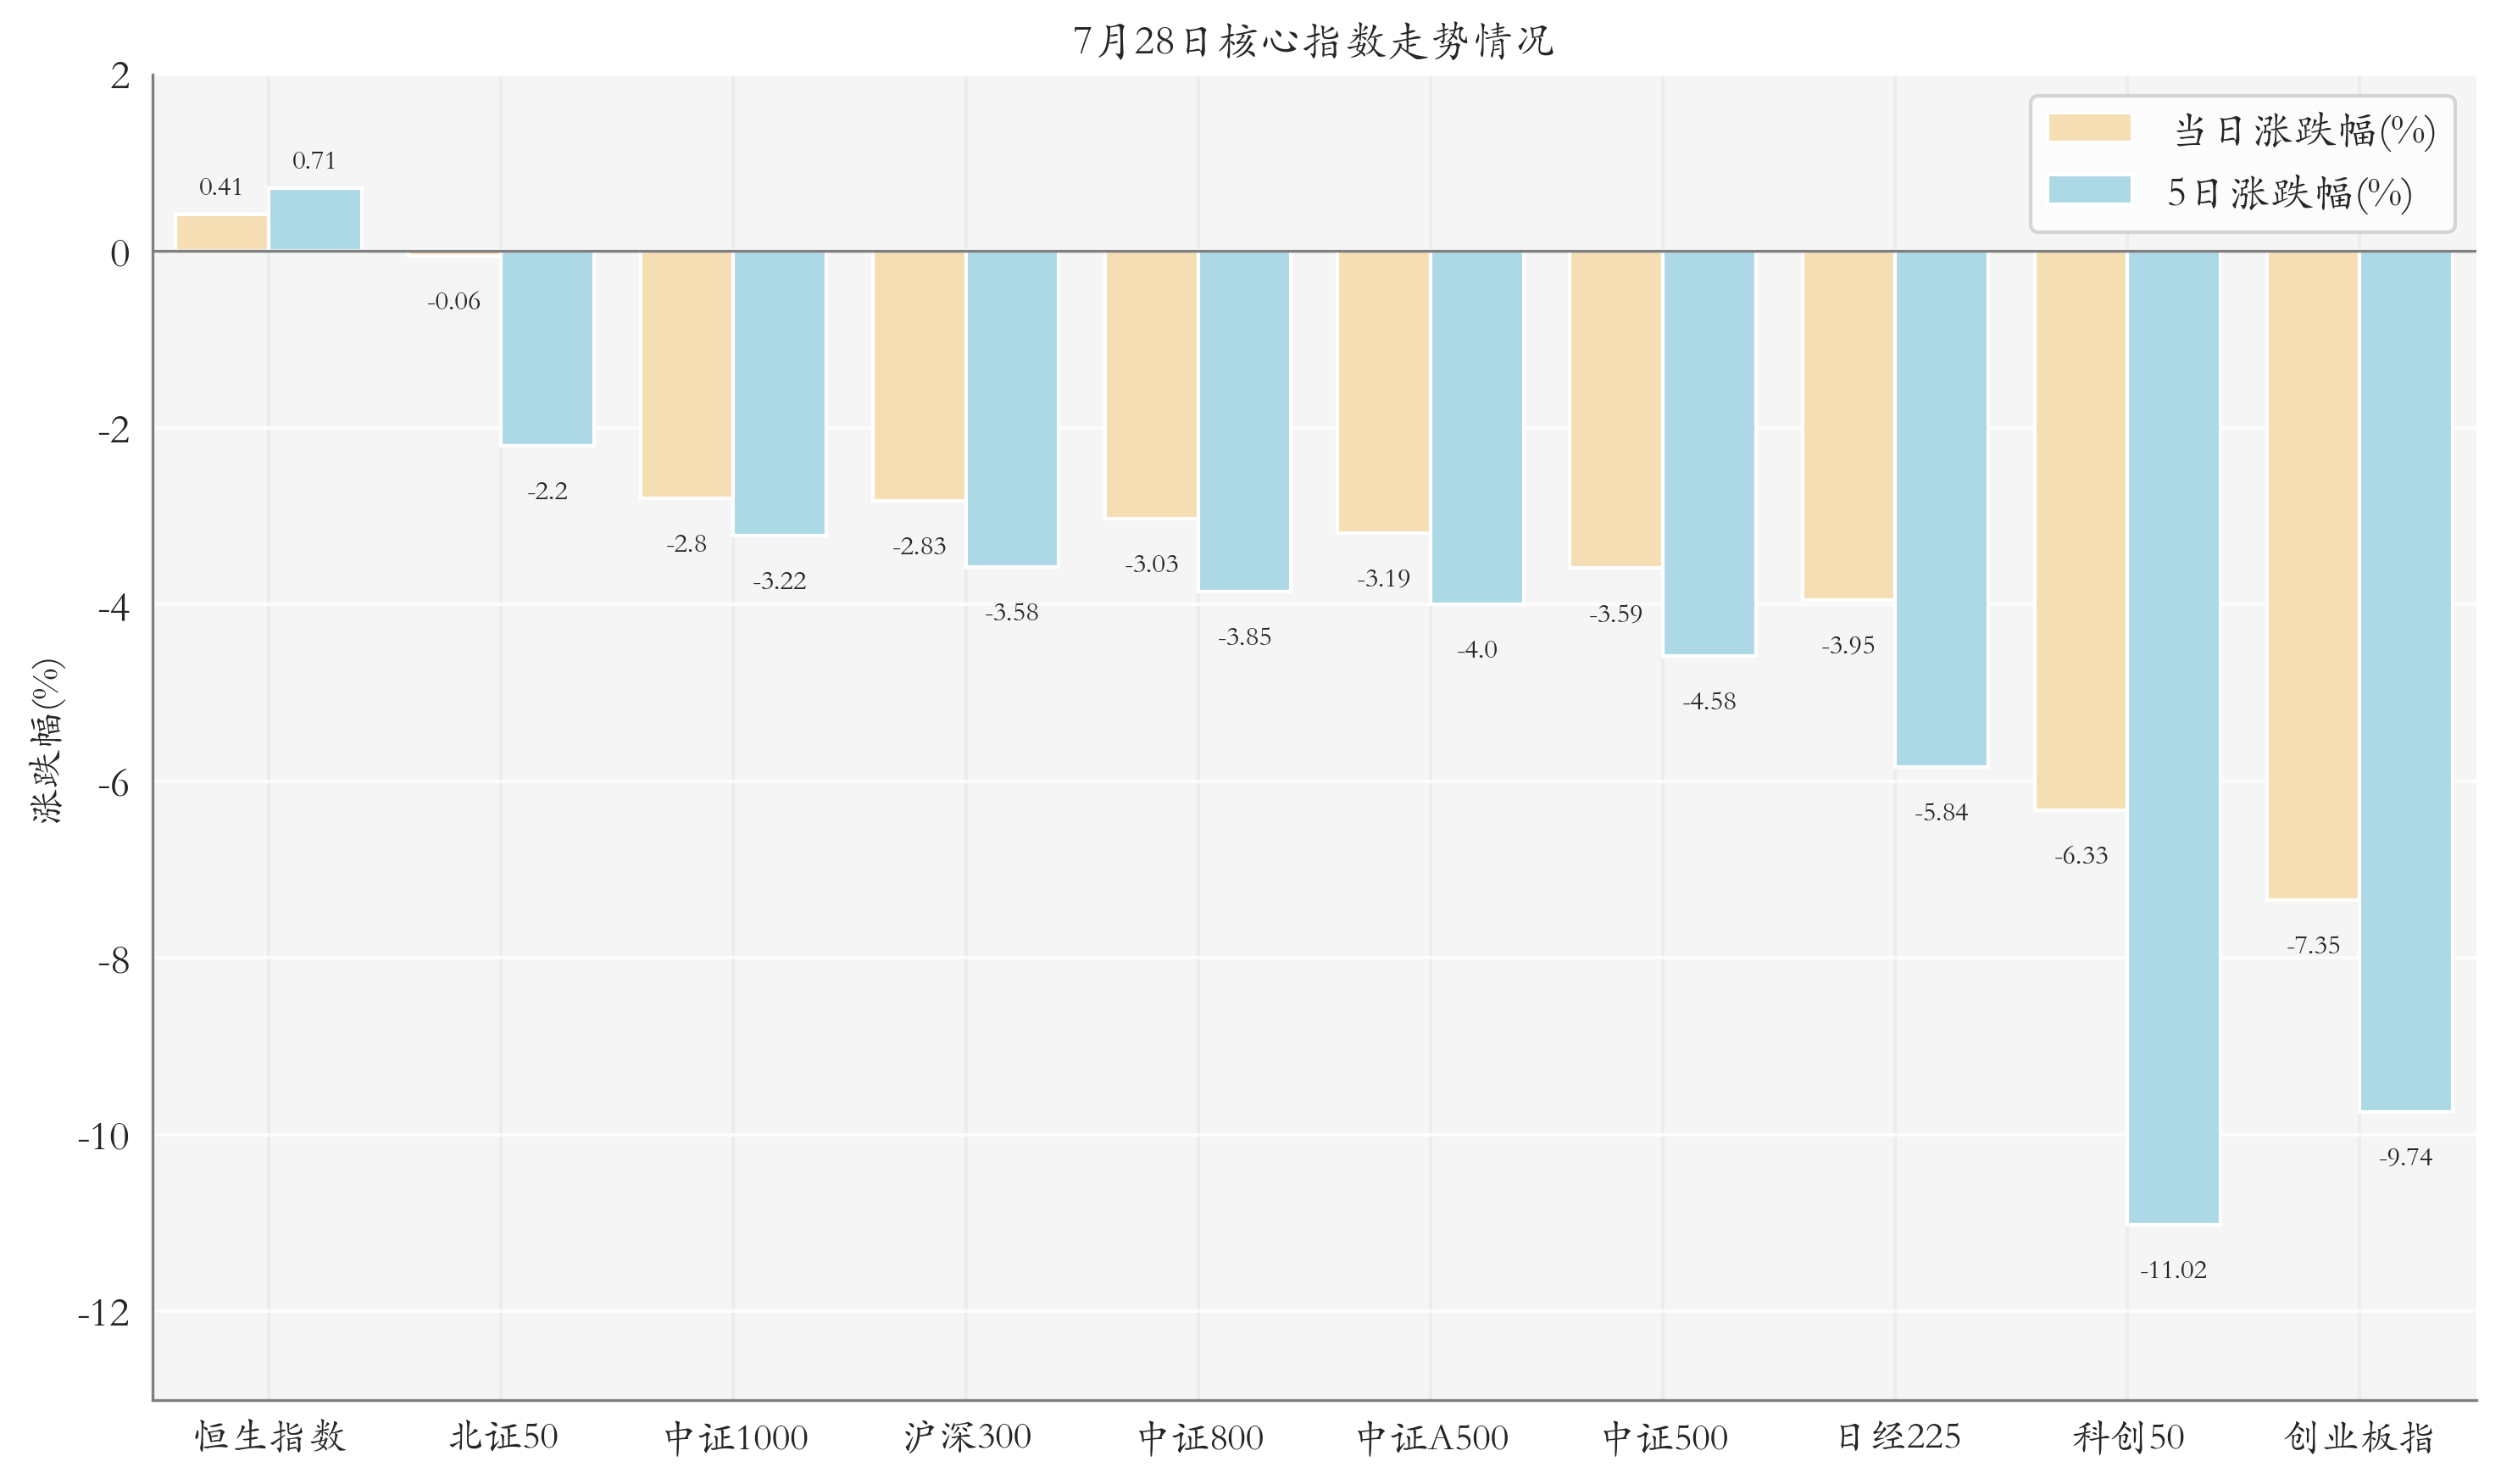
Task: Click the 日经225 axis label
Action: pyautogui.click(x=1898, y=1437)
